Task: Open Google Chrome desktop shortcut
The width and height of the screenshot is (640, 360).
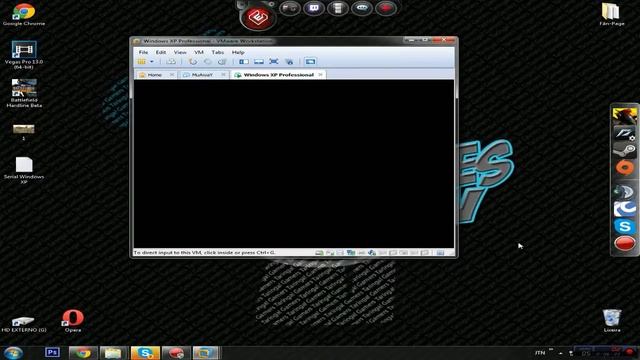Action: (24, 14)
